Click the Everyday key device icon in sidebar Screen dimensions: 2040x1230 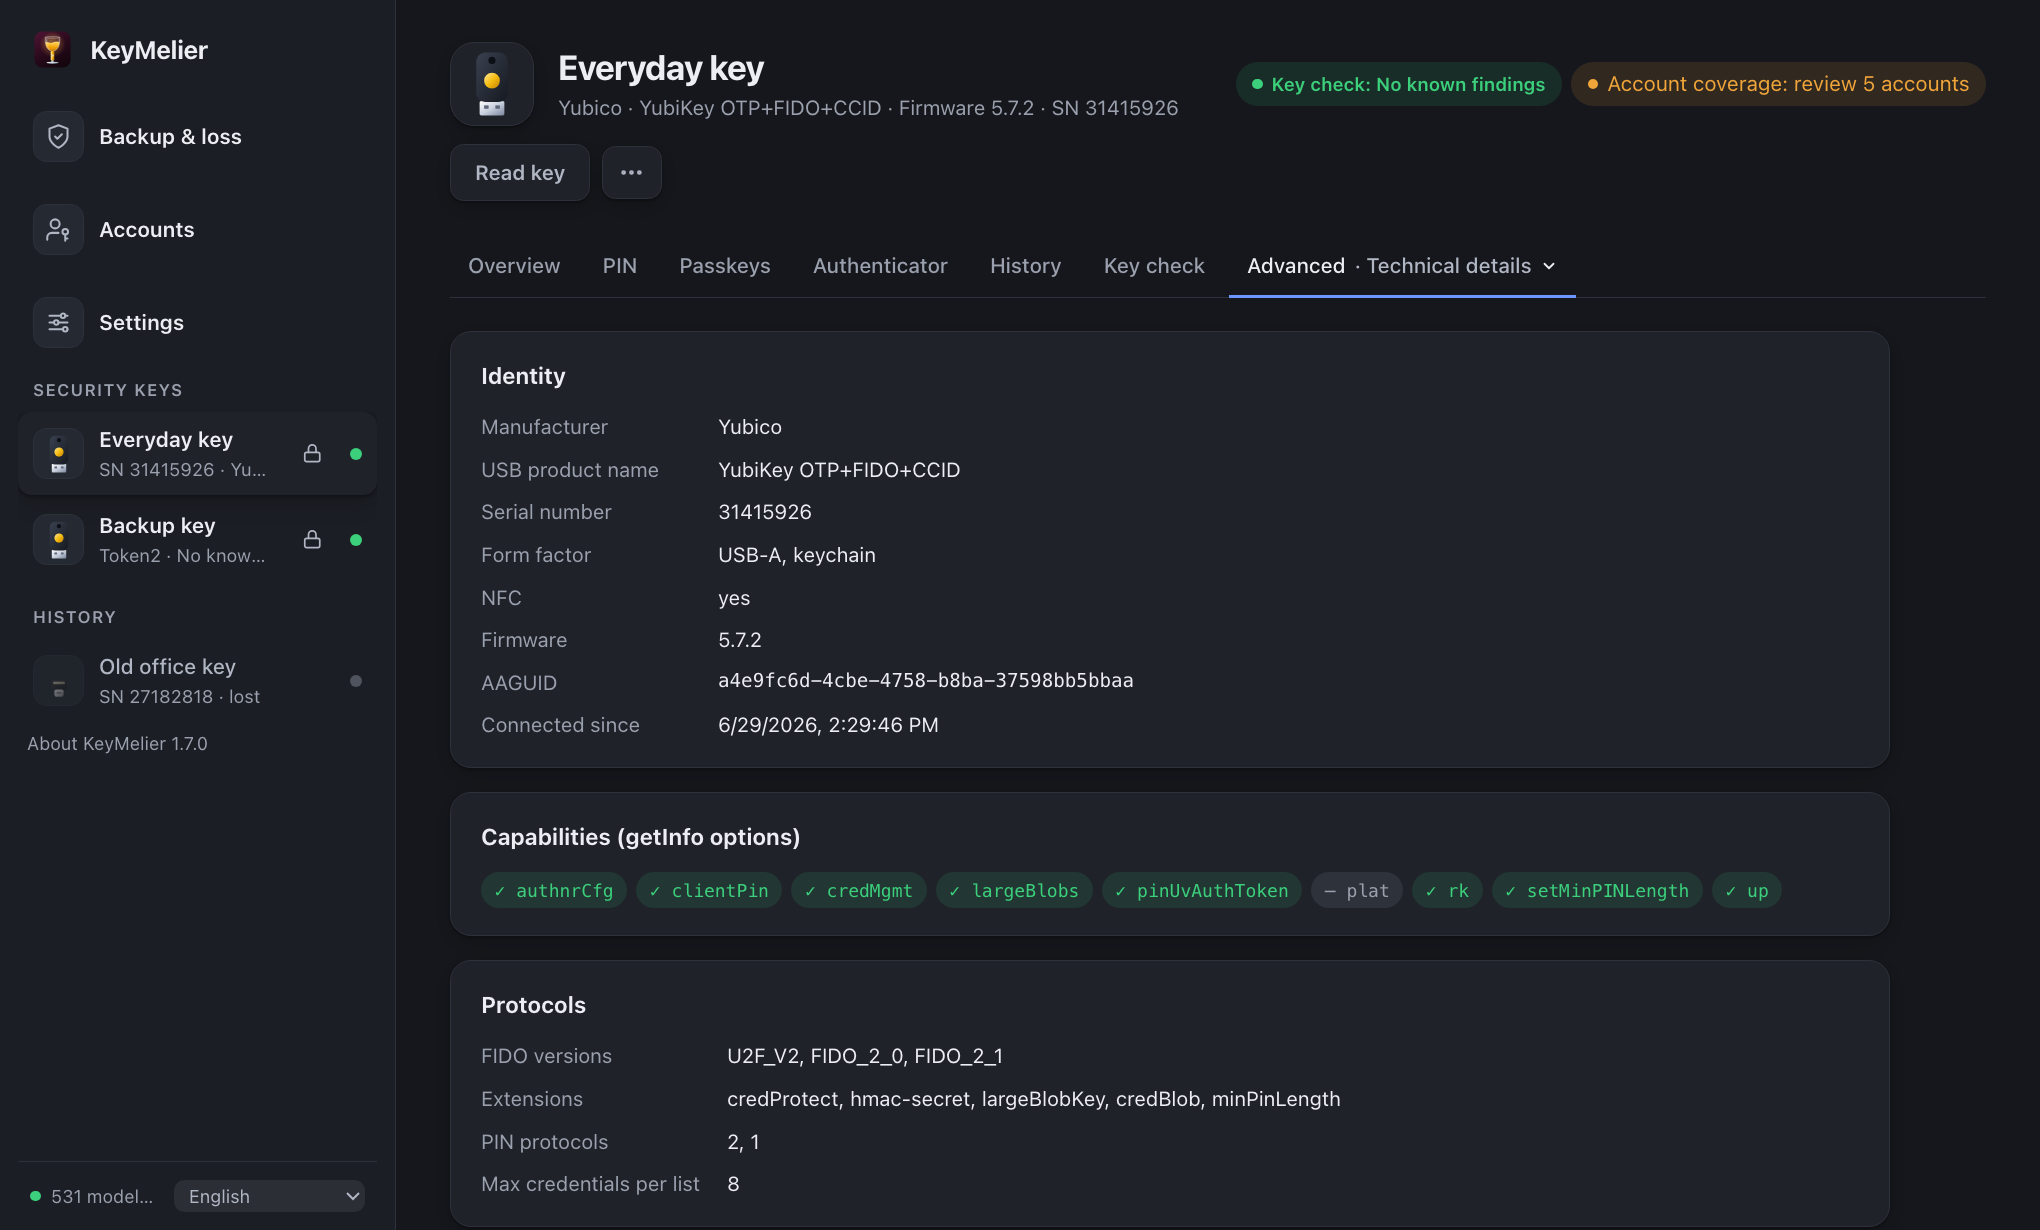click(59, 454)
